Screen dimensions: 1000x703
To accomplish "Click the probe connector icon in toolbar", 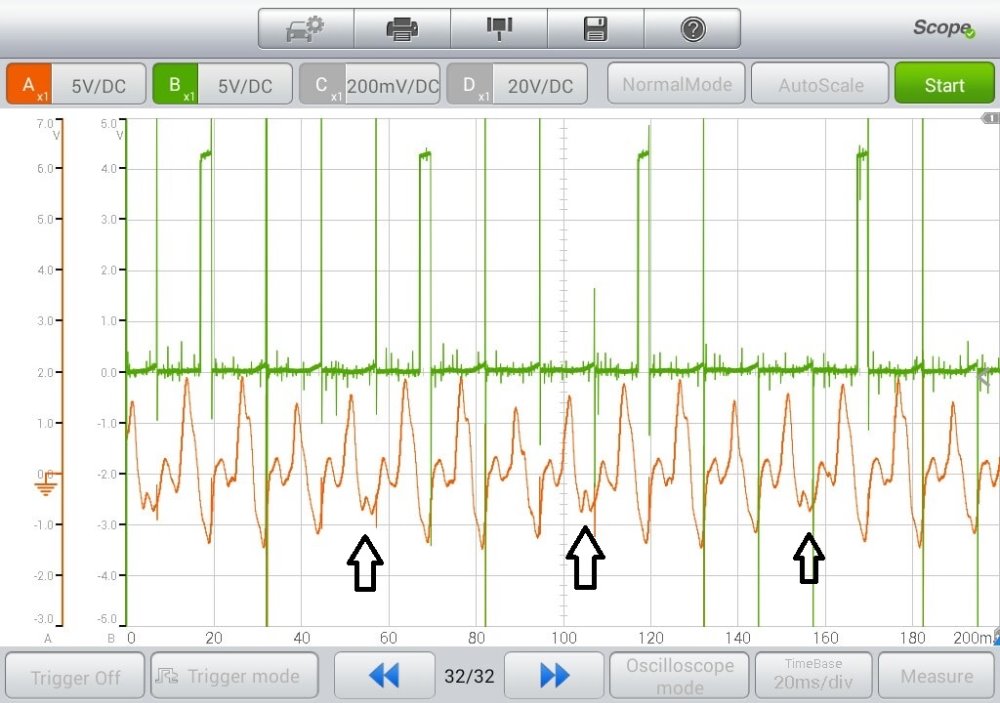I will (x=499, y=29).
